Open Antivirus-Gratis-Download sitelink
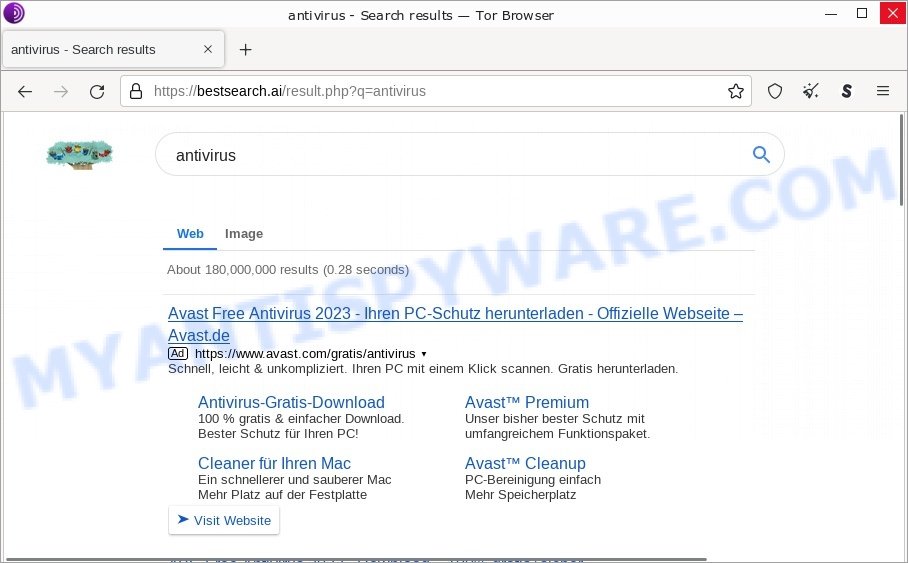The height and width of the screenshot is (563, 908). click(291, 402)
